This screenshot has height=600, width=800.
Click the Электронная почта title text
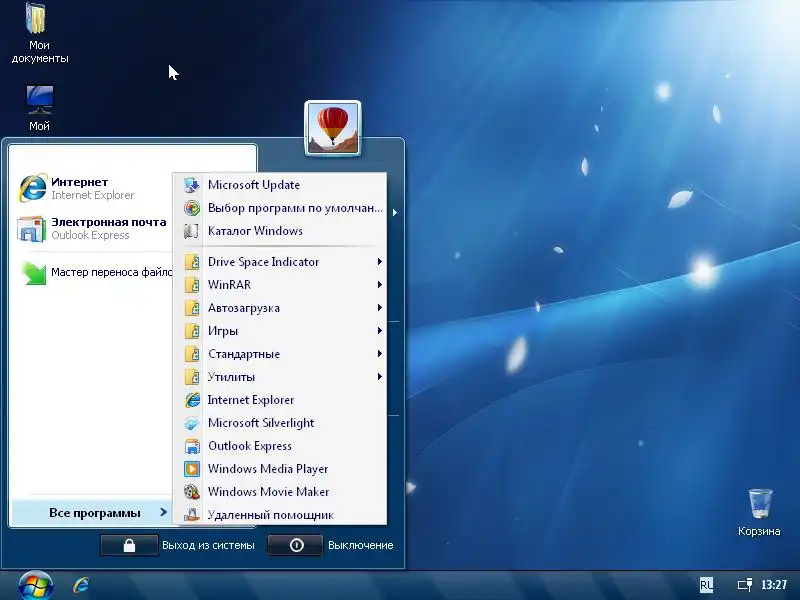click(x=109, y=222)
